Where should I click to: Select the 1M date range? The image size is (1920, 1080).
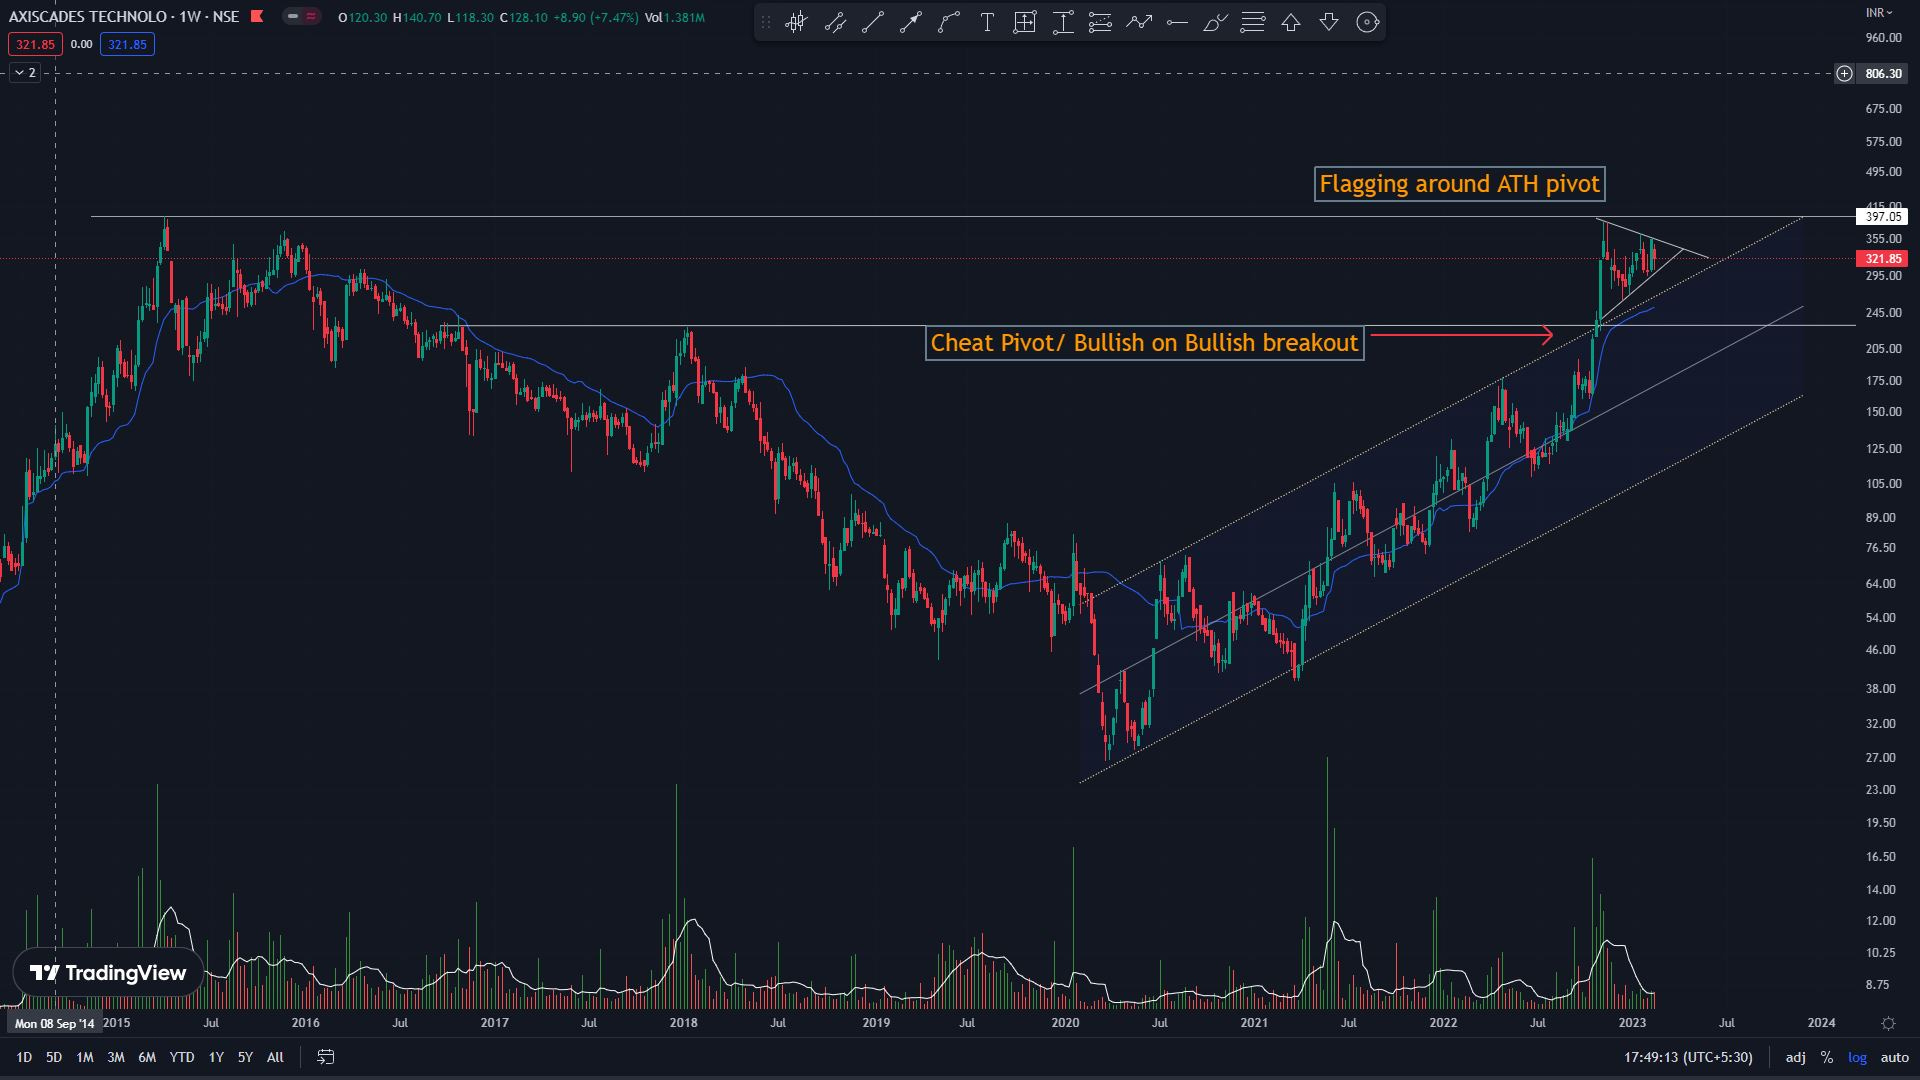point(85,1057)
